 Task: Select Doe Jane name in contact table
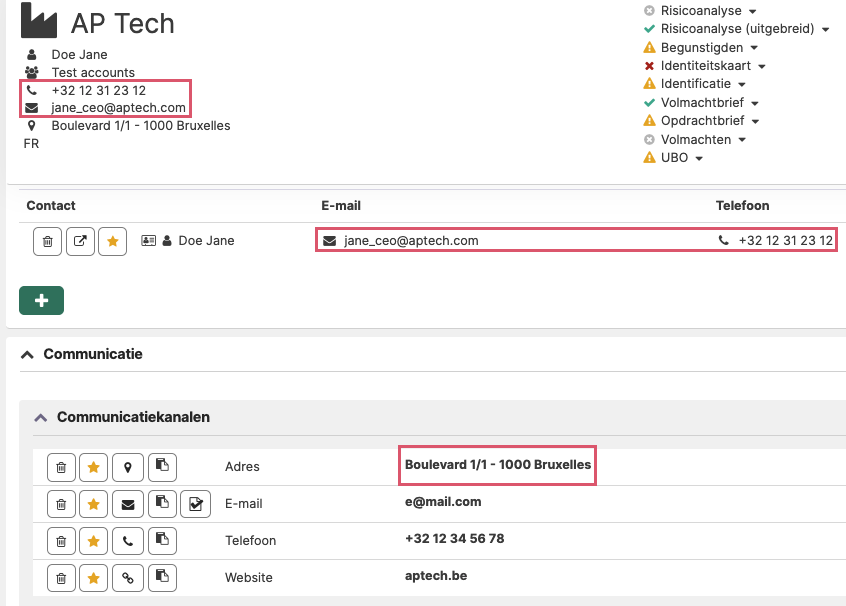(206, 241)
